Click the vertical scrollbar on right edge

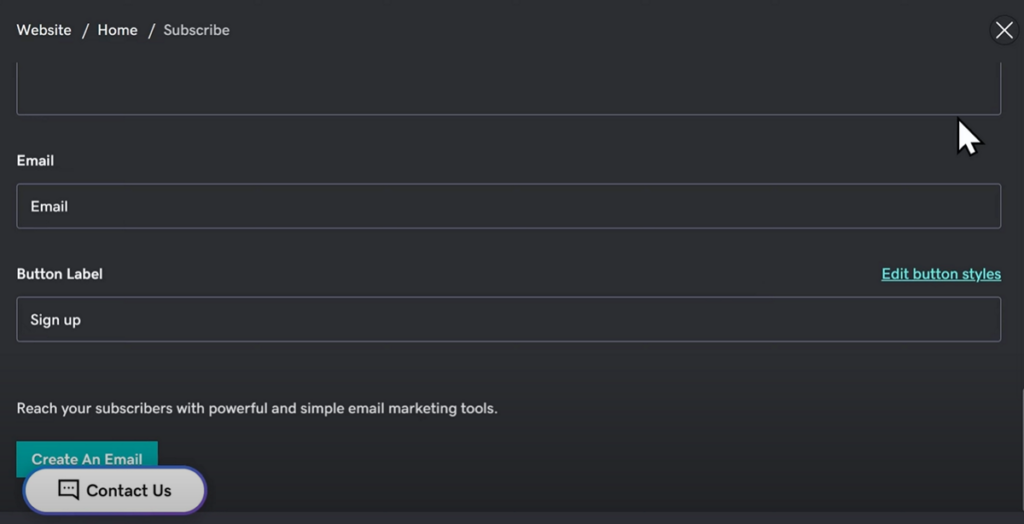coord(1021,451)
